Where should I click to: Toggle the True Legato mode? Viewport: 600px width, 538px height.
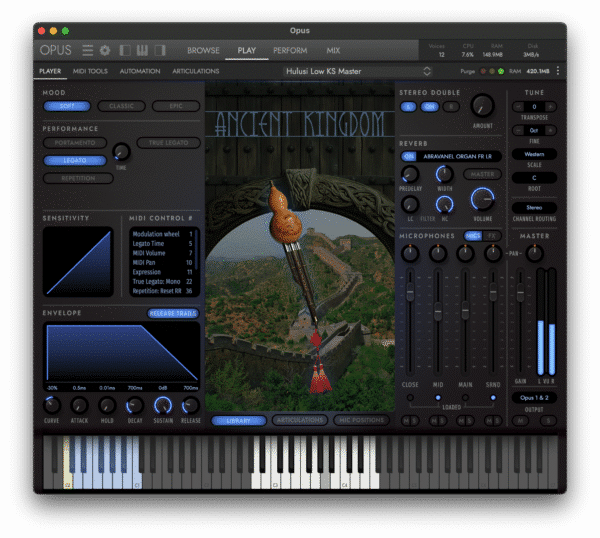click(x=168, y=143)
